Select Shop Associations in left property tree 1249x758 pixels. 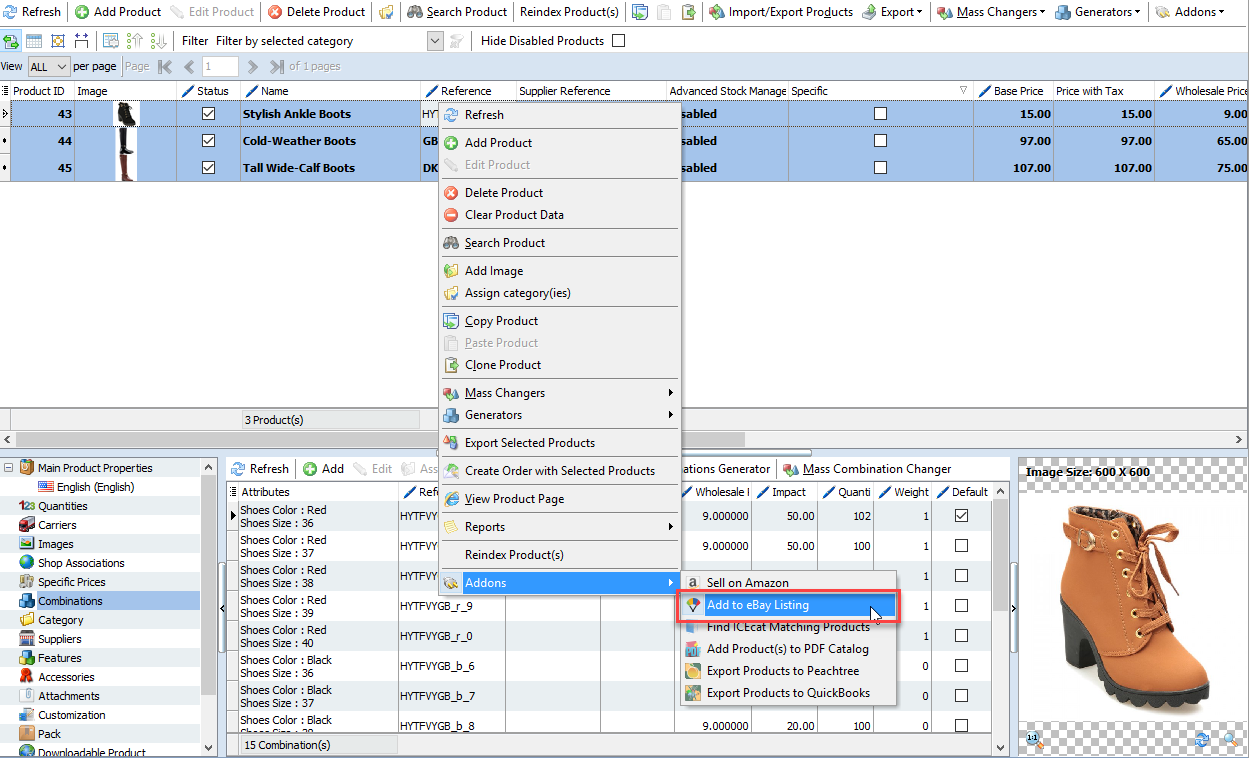(x=81, y=563)
